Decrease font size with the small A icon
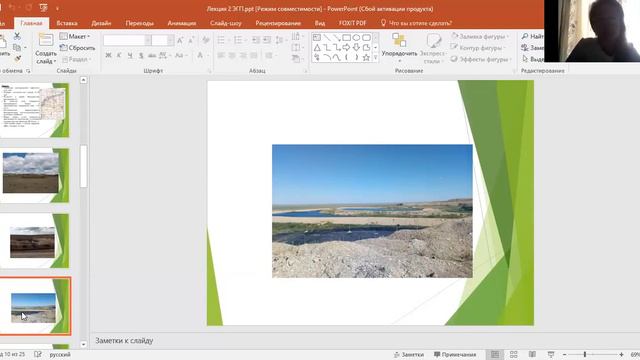 coord(191,40)
